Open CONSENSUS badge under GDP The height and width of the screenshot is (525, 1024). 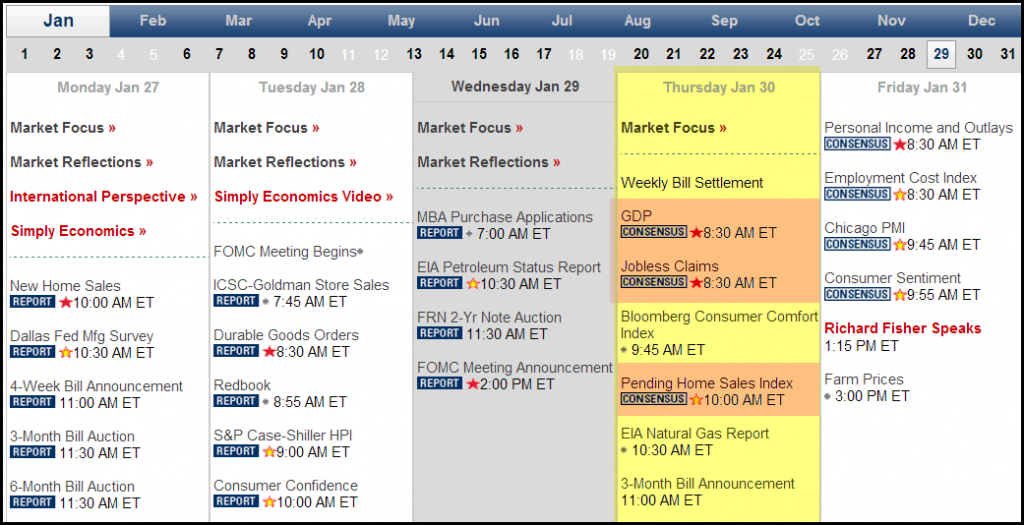pyautogui.click(x=654, y=232)
